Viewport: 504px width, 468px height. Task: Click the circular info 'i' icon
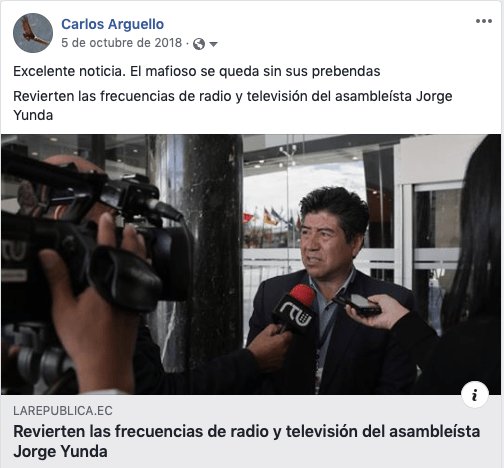(x=475, y=395)
